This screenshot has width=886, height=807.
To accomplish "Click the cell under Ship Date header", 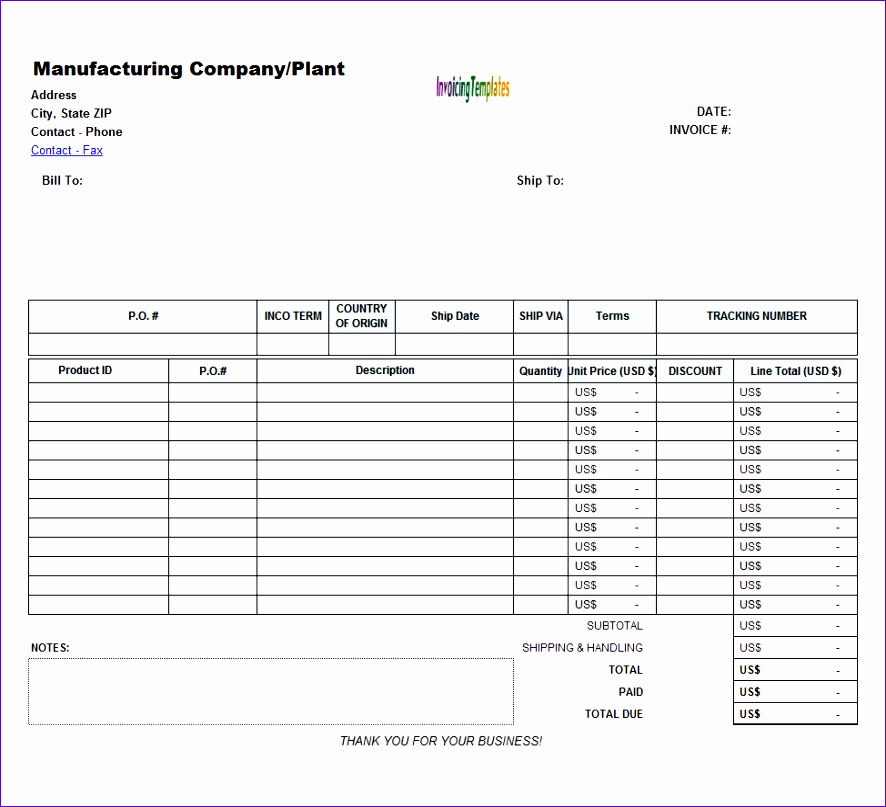I will [454, 344].
